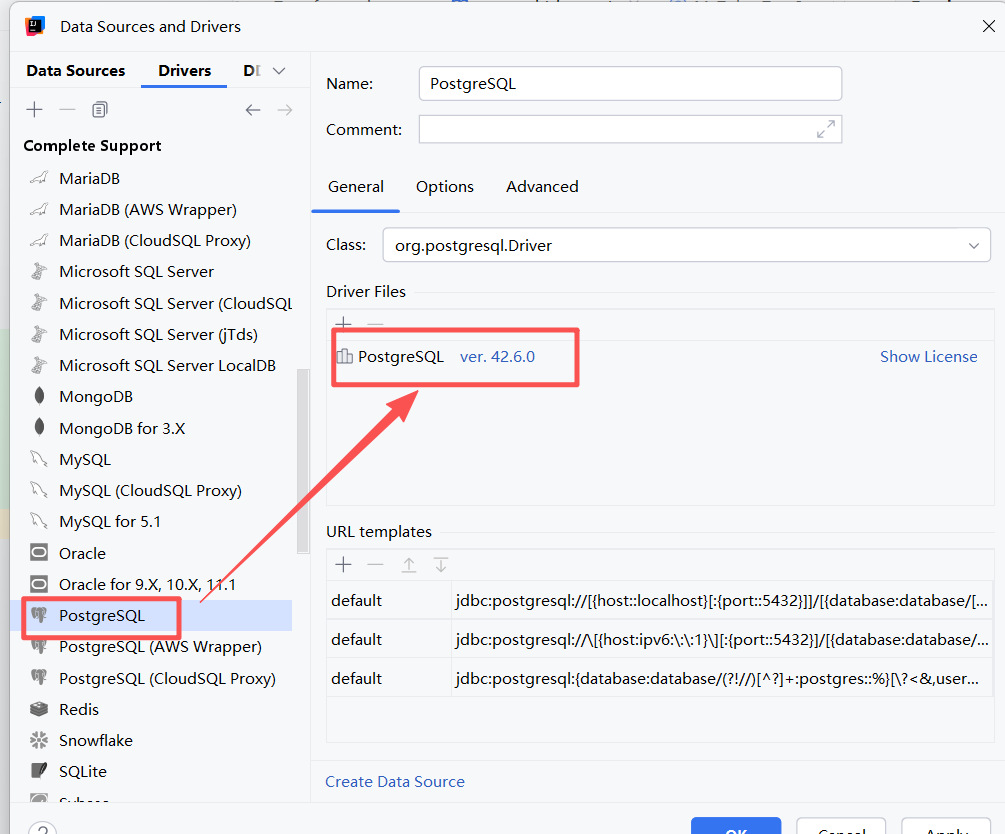Viewport: 1005px width, 834px height.
Task: Select MongoDB for 3.X driver
Action: click(122, 428)
